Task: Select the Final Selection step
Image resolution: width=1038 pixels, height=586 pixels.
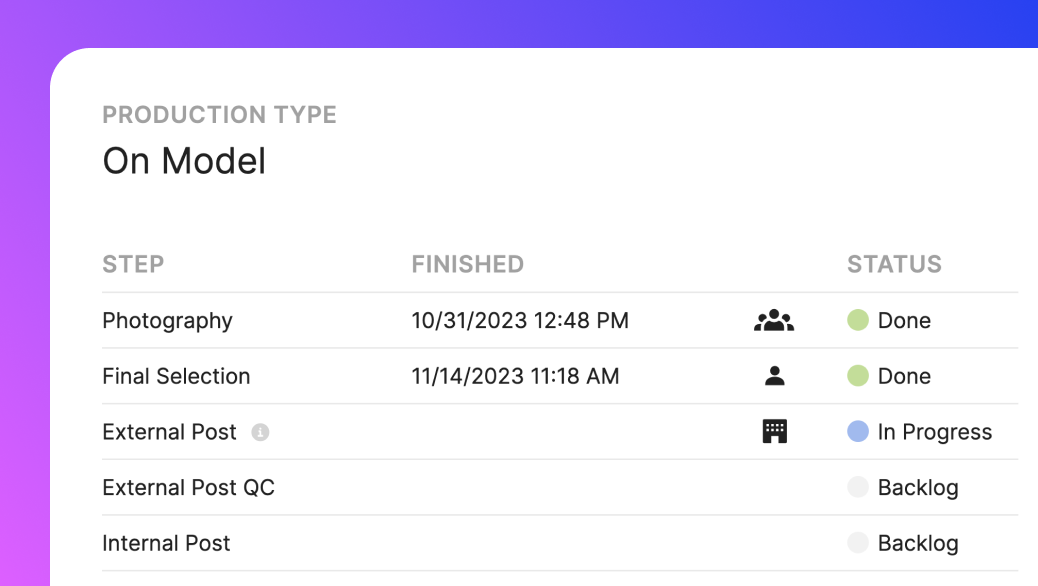Action: tap(176, 377)
